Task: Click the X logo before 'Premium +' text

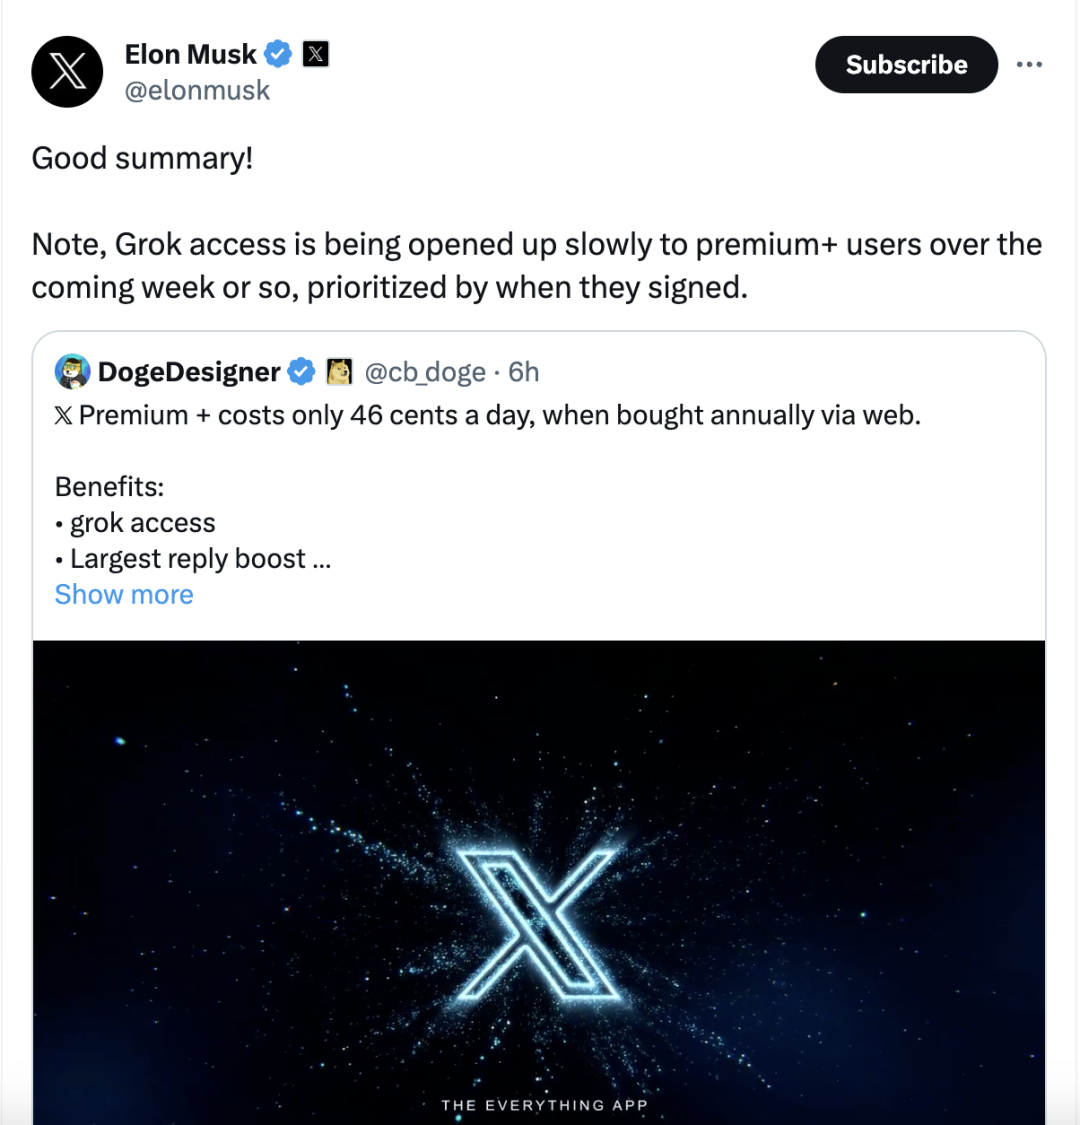Action: pos(64,416)
